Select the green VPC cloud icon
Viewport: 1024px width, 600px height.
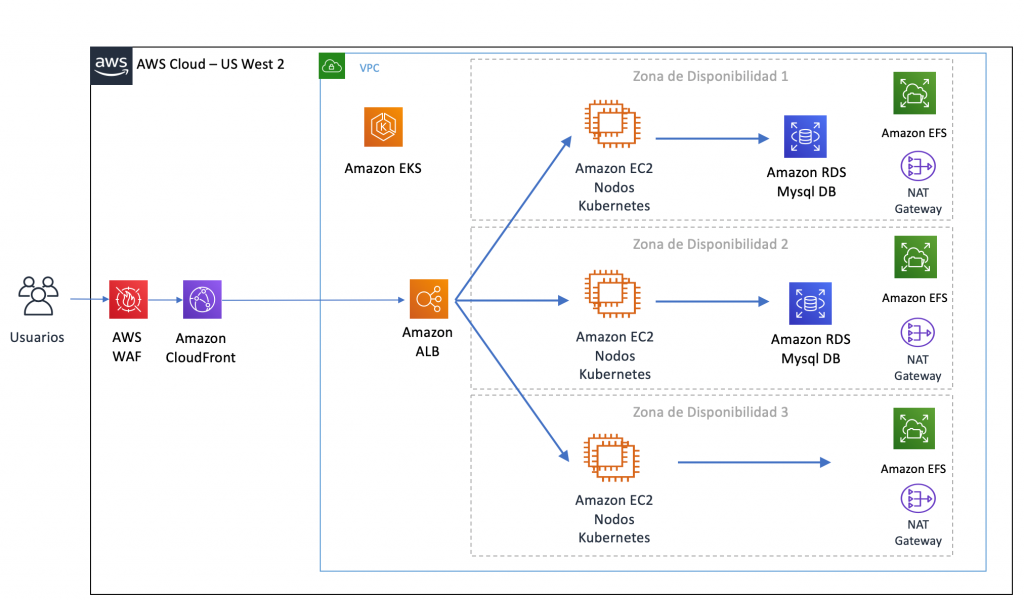332,67
